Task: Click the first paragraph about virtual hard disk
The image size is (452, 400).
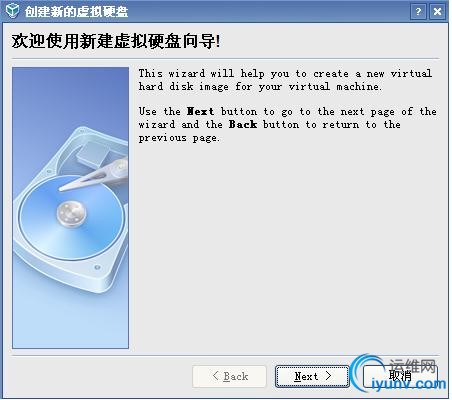Action: pyautogui.click(x=285, y=80)
